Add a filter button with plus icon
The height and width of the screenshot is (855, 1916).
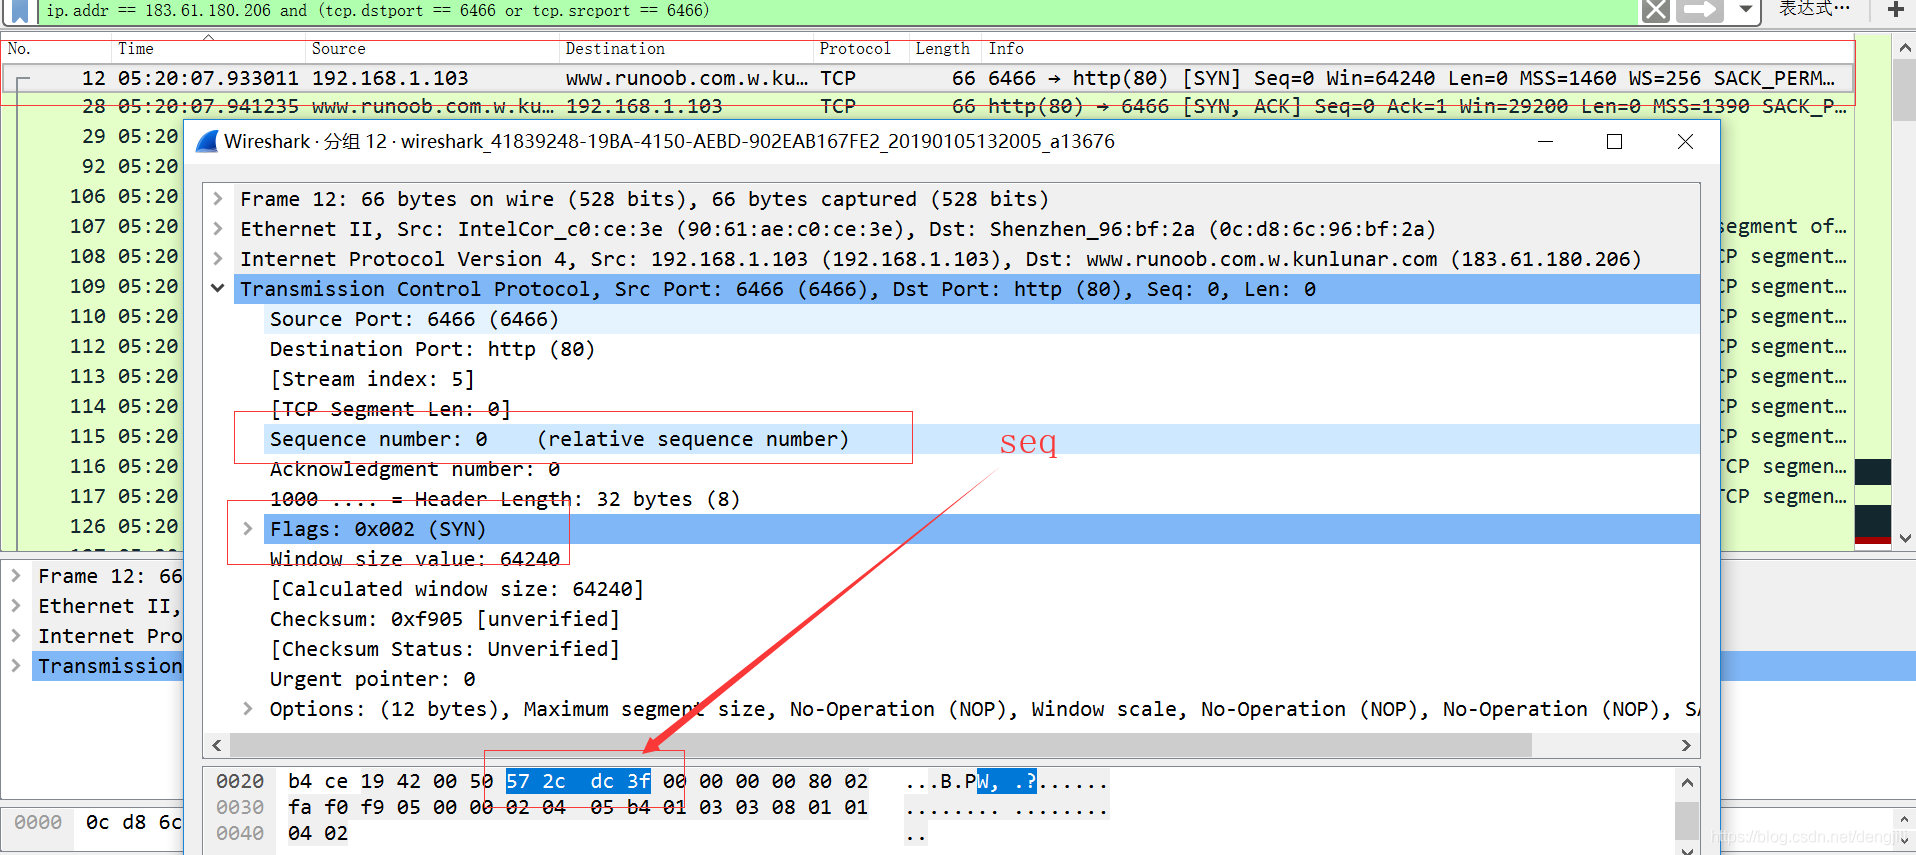click(x=1895, y=10)
